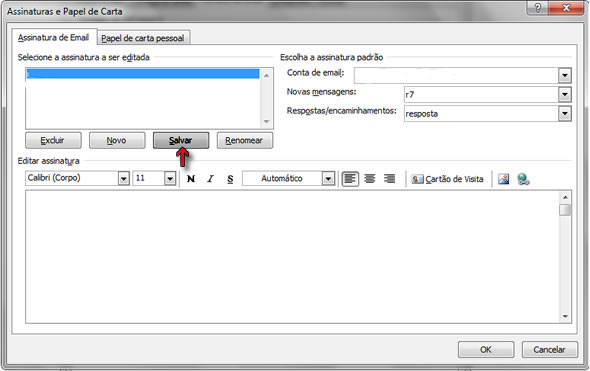Insert a hyperlink using the globe icon
This screenshot has width=590, height=371.
[x=523, y=179]
